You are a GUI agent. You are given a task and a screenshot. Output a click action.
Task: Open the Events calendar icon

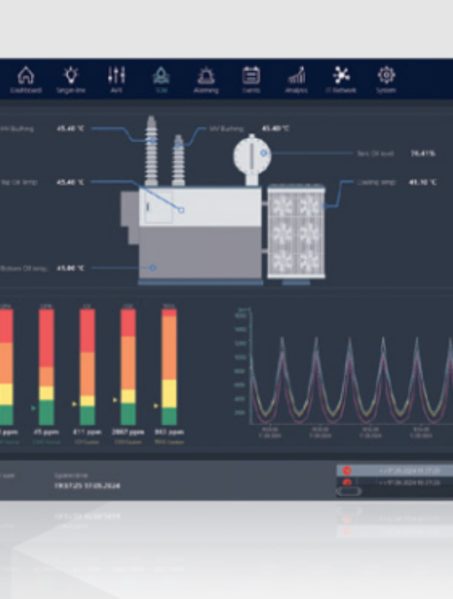251,75
